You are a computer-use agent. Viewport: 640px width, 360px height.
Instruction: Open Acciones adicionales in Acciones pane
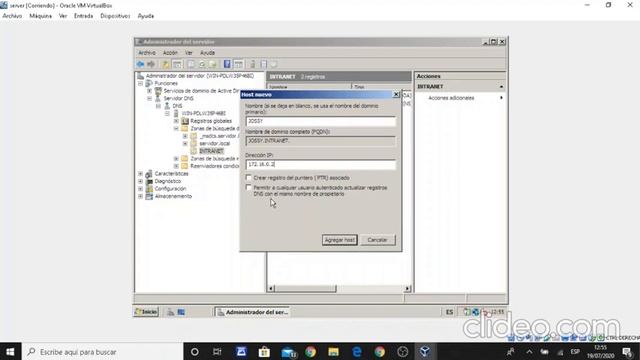pos(451,98)
